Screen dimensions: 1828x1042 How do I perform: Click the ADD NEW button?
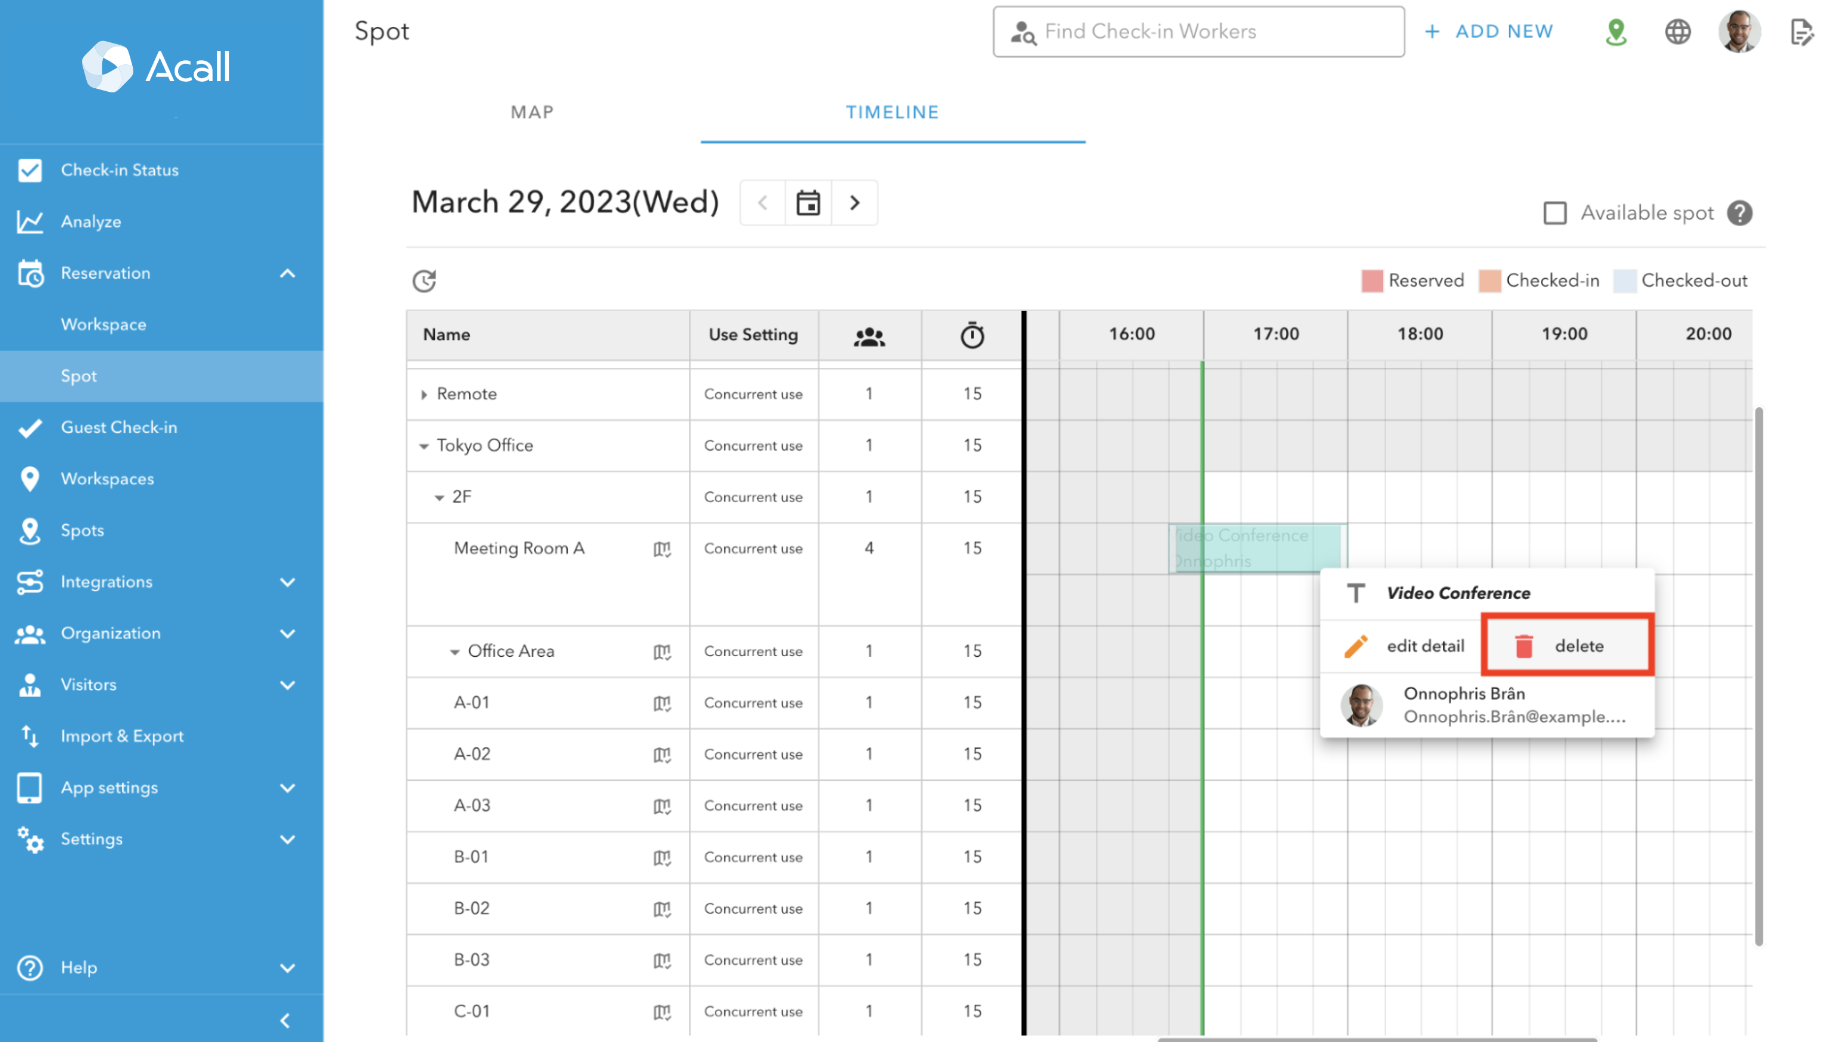click(x=1489, y=31)
